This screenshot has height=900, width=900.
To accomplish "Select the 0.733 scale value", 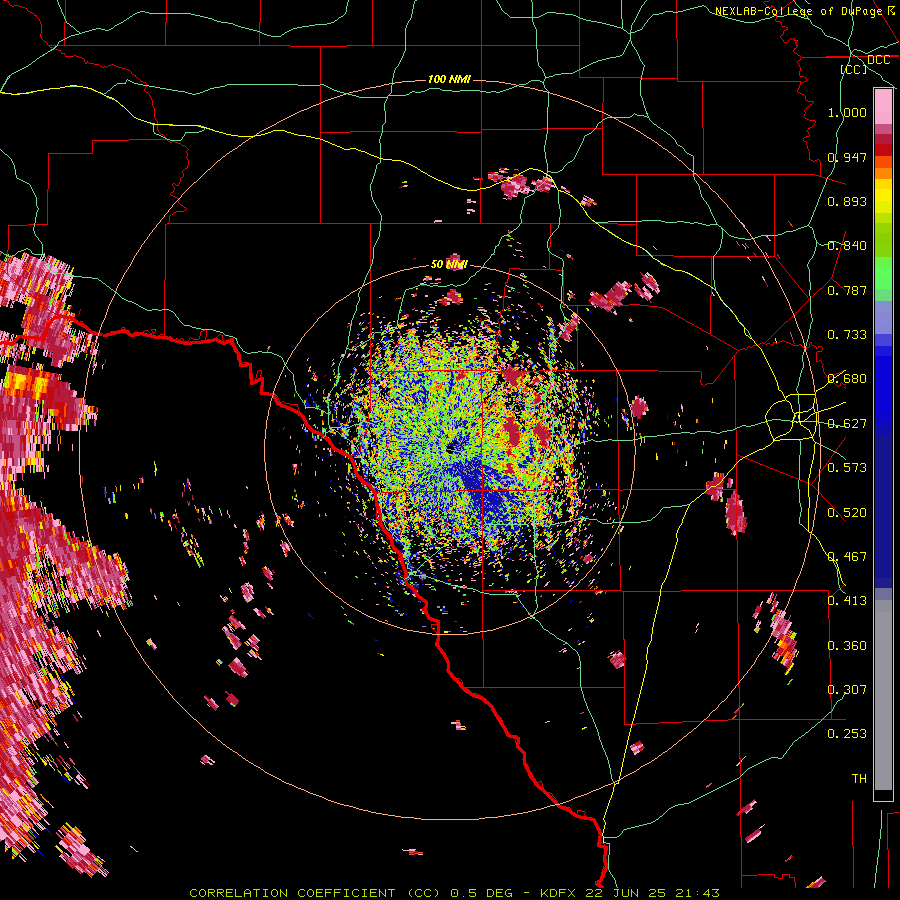I will tap(847, 335).
